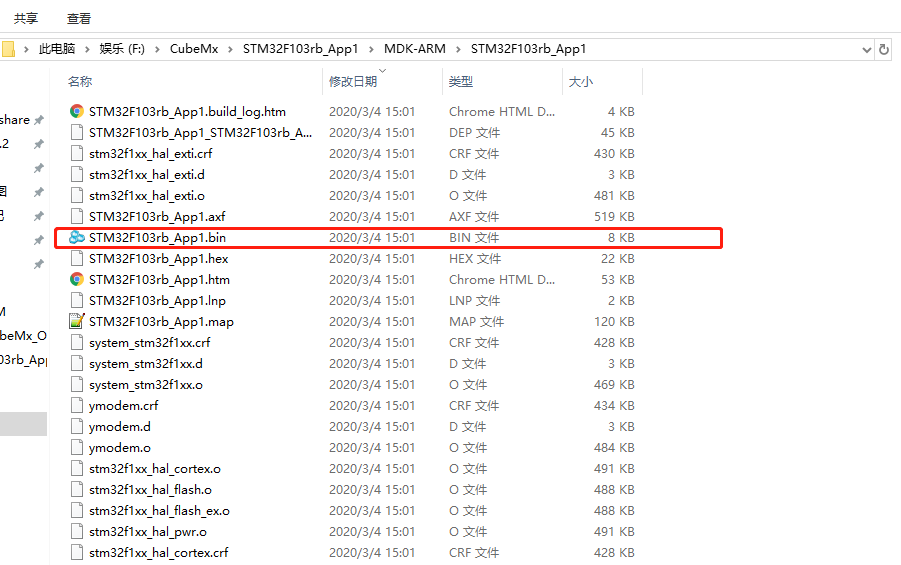Select file name STM32F103rb_App1.map
The image size is (901, 565).
point(161,322)
